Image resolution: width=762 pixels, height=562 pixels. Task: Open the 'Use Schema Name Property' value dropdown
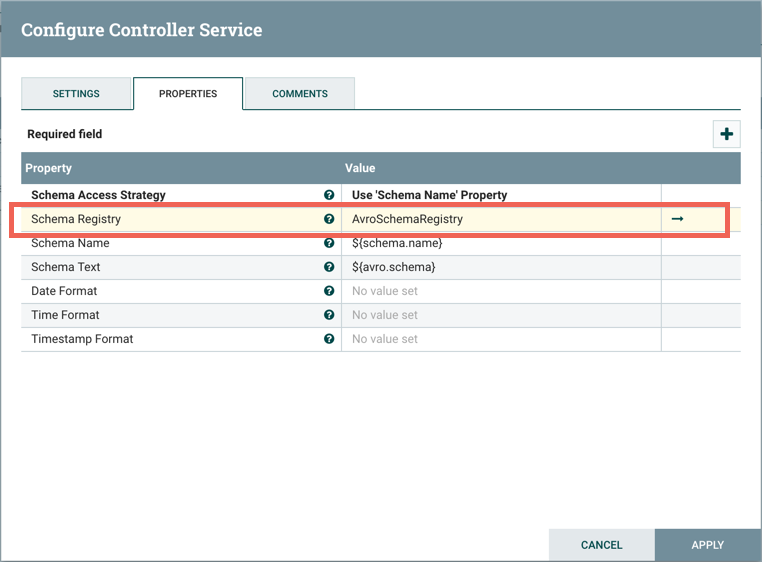tap(500, 195)
